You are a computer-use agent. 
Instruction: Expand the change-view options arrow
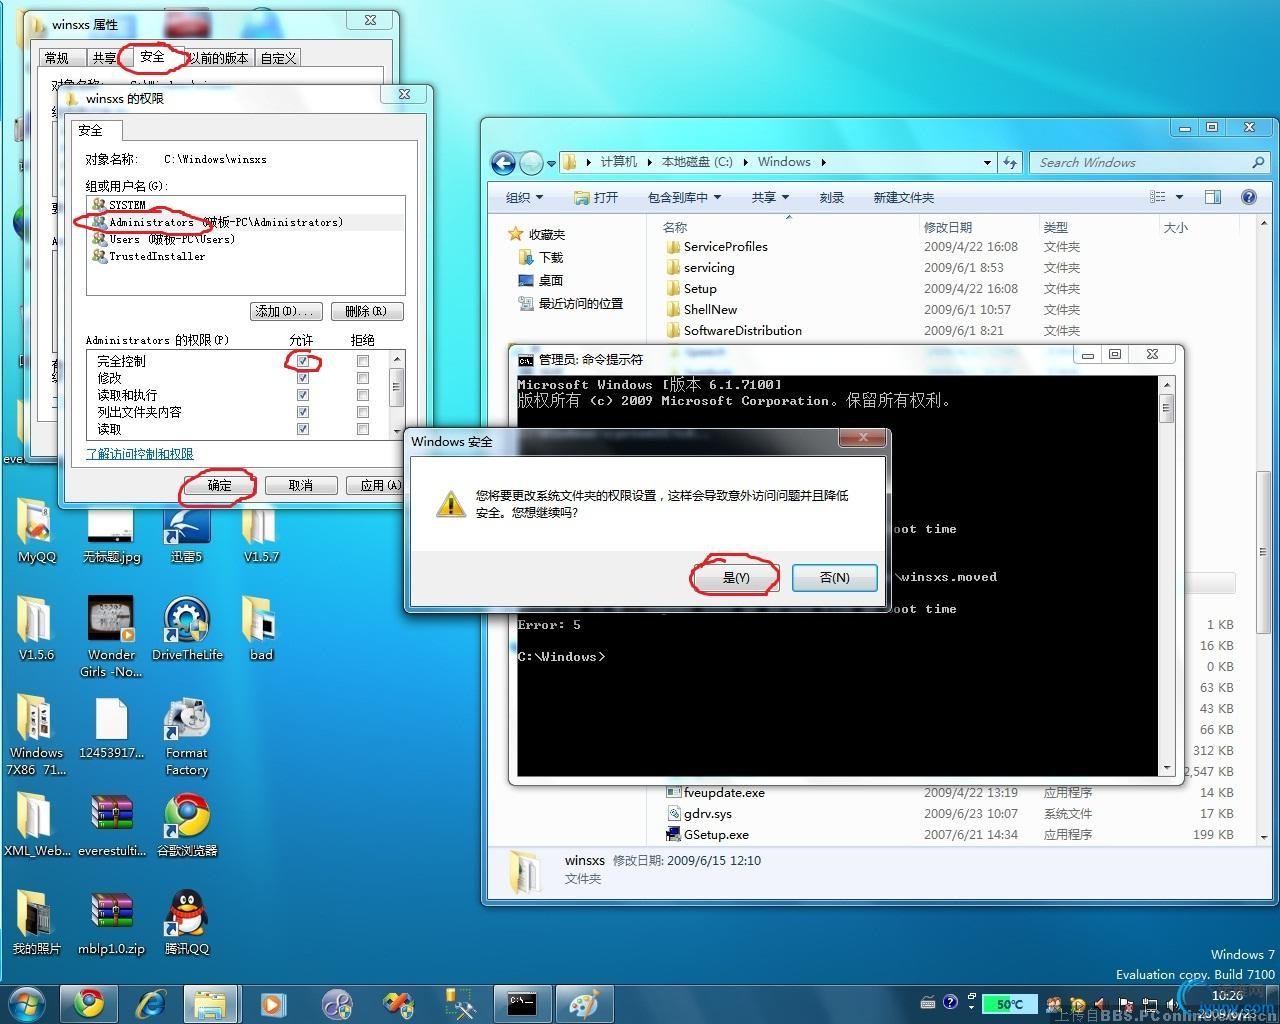(1179, 197)
